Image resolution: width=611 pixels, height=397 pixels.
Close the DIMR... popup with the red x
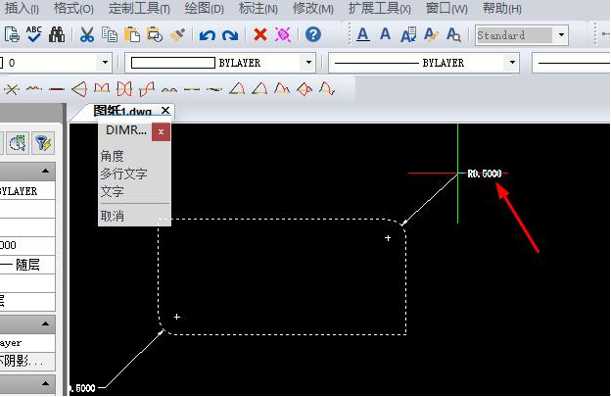161,132
